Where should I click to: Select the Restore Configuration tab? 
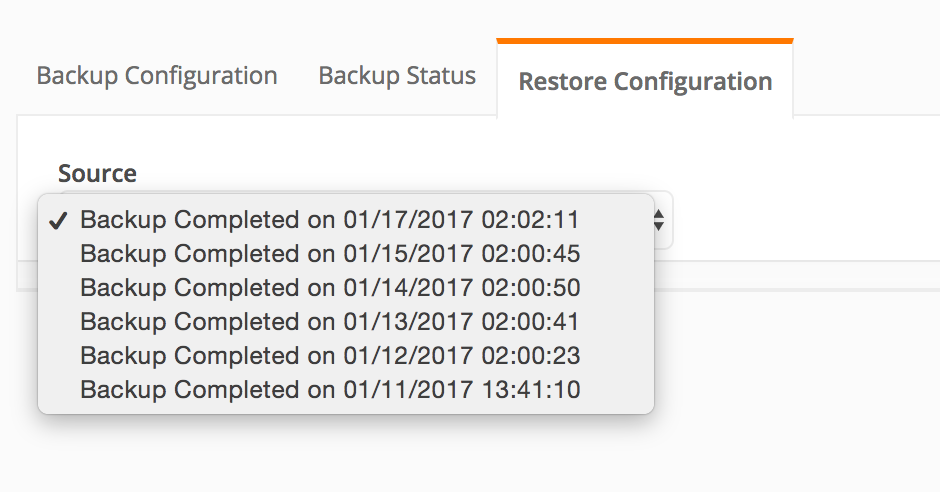tap(645, 81)
